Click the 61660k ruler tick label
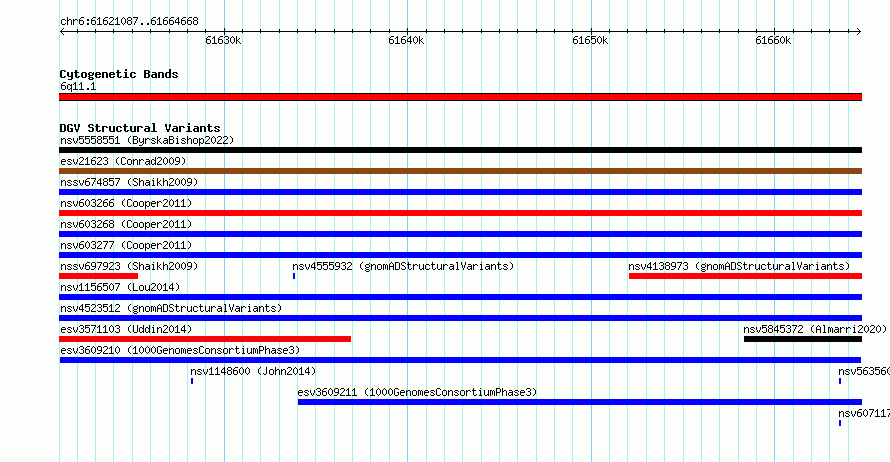The width and height of the screenshot is (890, 462). [x=773, y=40]
